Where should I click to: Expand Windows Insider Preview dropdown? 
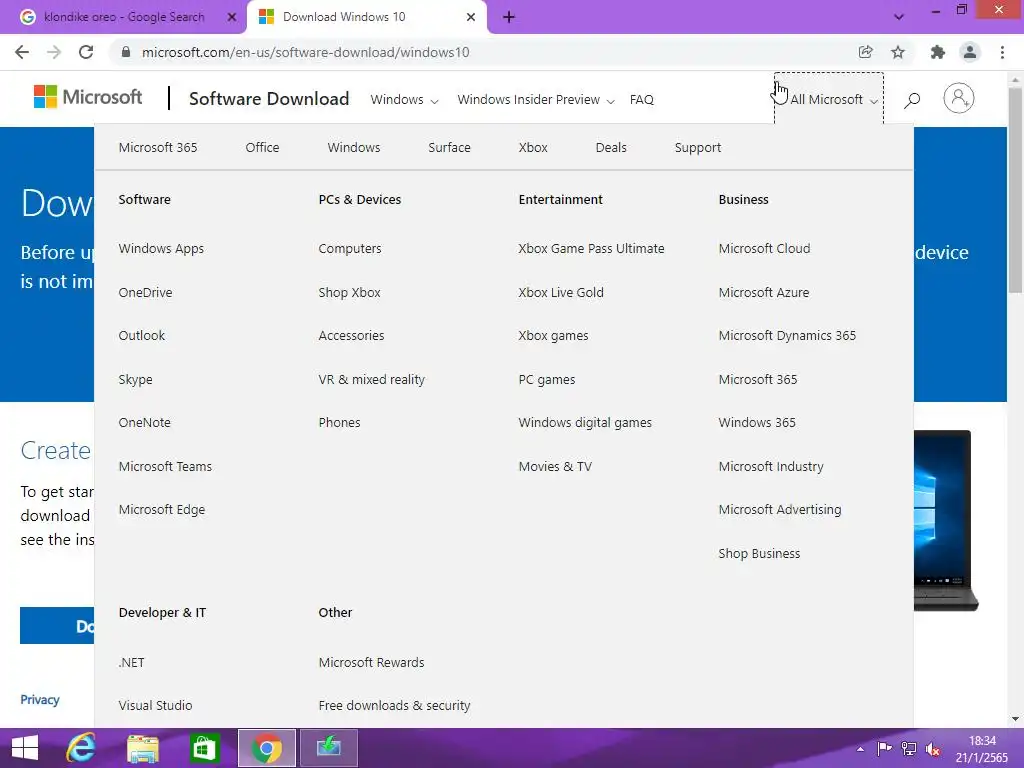(x=536, y=100)
